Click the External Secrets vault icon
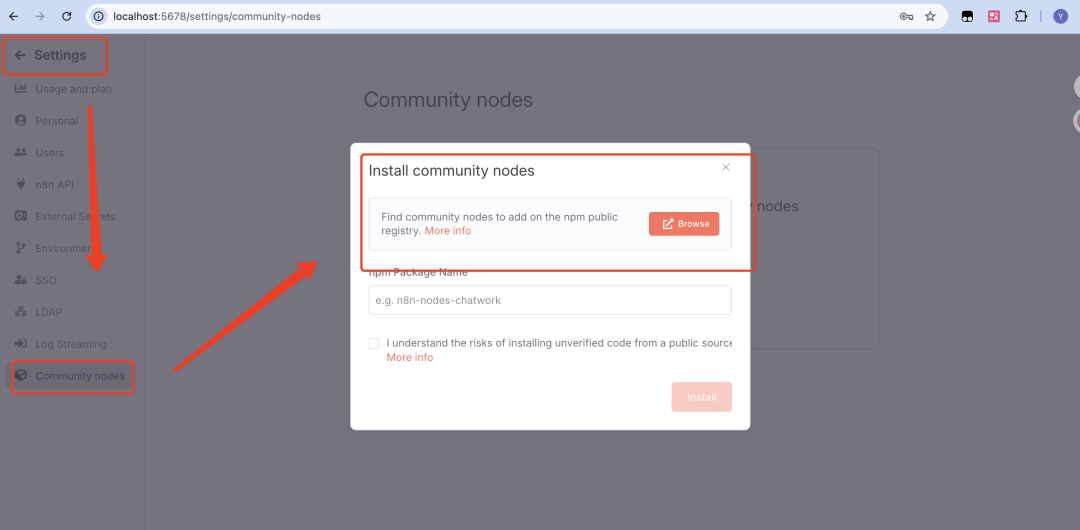 click(21, 216)
